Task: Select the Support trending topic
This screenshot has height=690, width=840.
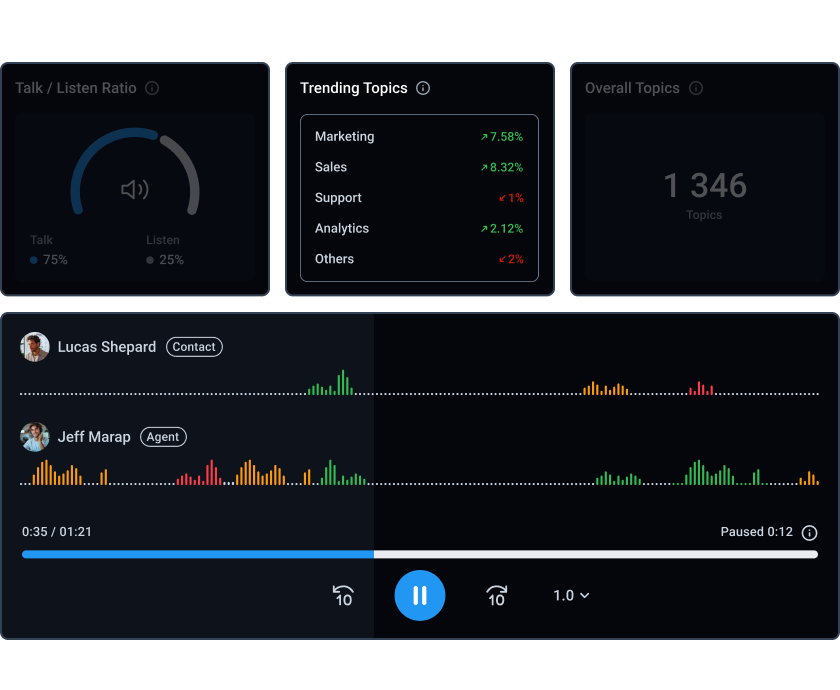Action: point(419,198)
